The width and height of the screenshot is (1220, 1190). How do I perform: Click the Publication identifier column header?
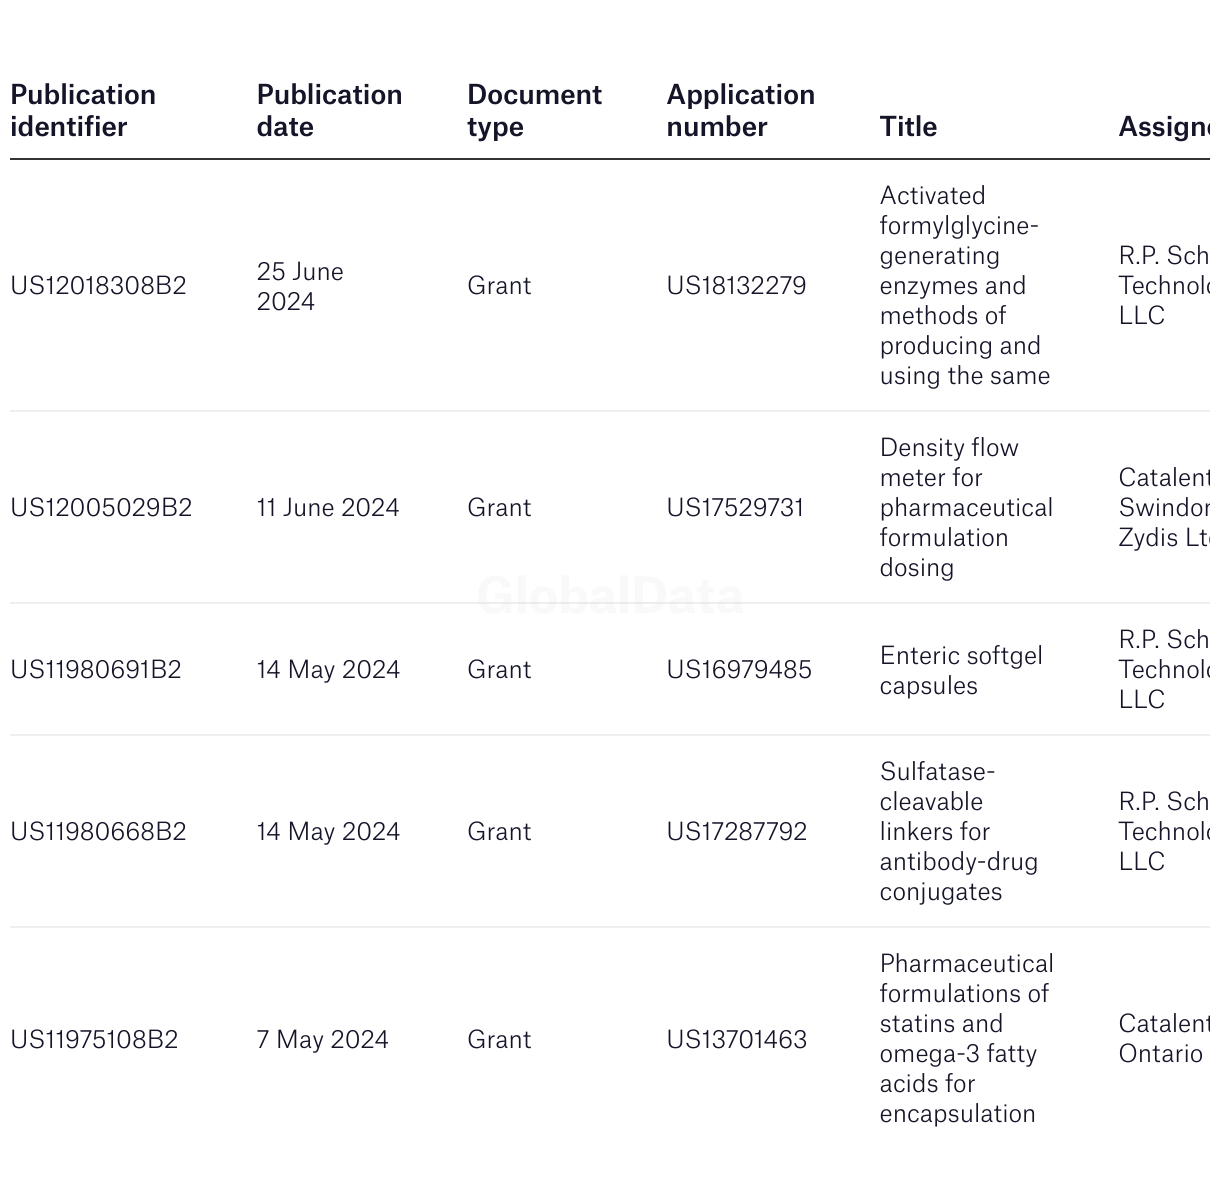pos(83,111)
